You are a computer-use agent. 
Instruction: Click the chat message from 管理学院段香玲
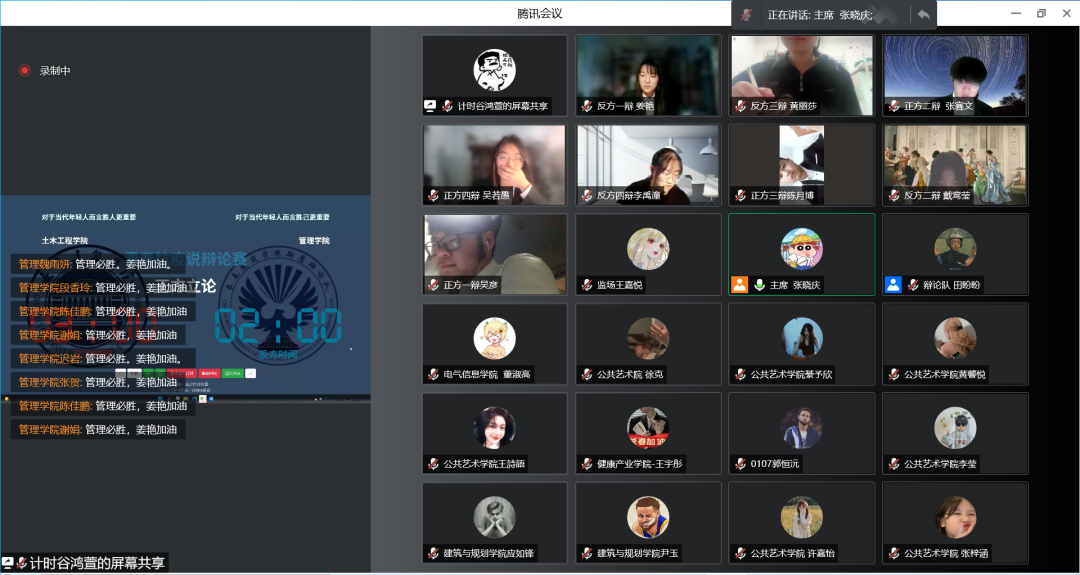coord(103,288)
